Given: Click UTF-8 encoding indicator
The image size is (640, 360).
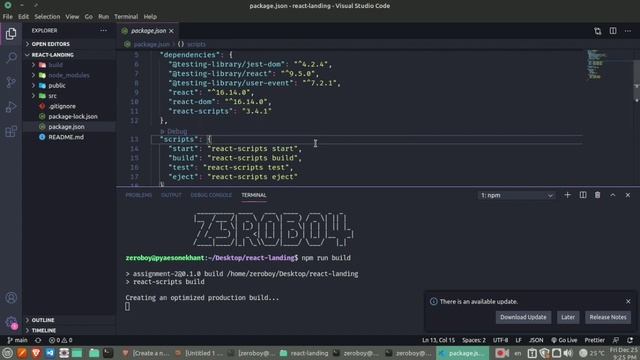Looking at the screenshot, I should point(500,340).
